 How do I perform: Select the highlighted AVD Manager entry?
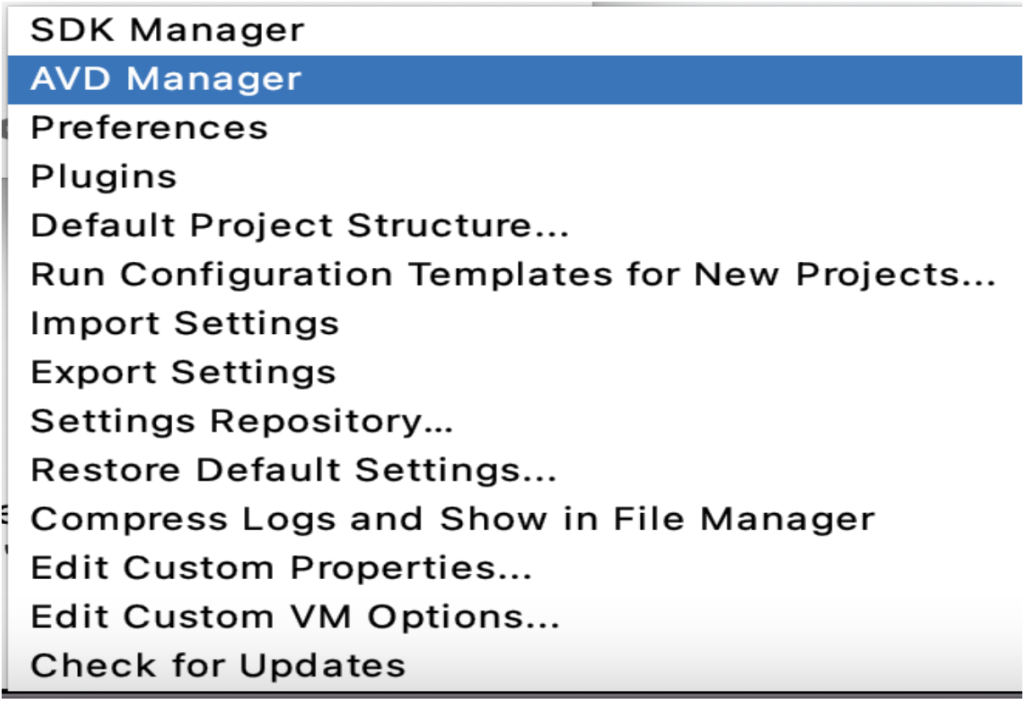[166, 79]
